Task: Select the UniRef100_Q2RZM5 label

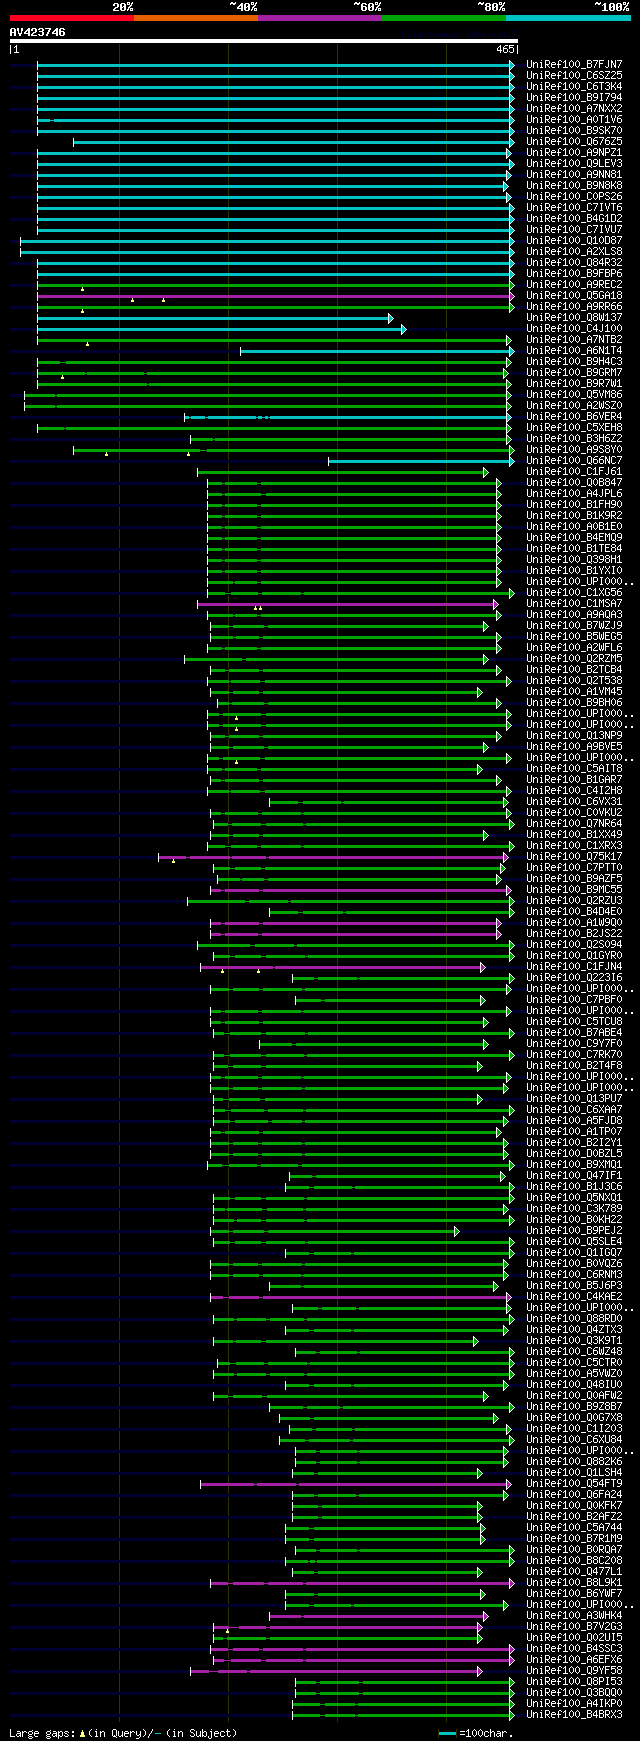Action: 574,658
